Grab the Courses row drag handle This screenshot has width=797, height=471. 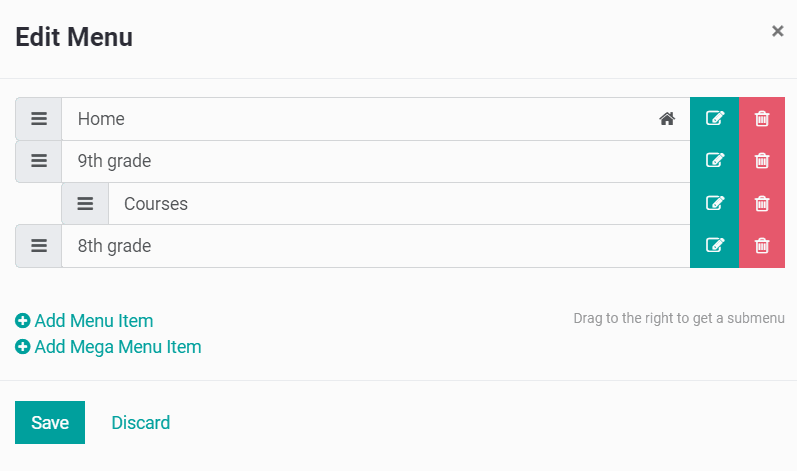(x=85, y=204)
